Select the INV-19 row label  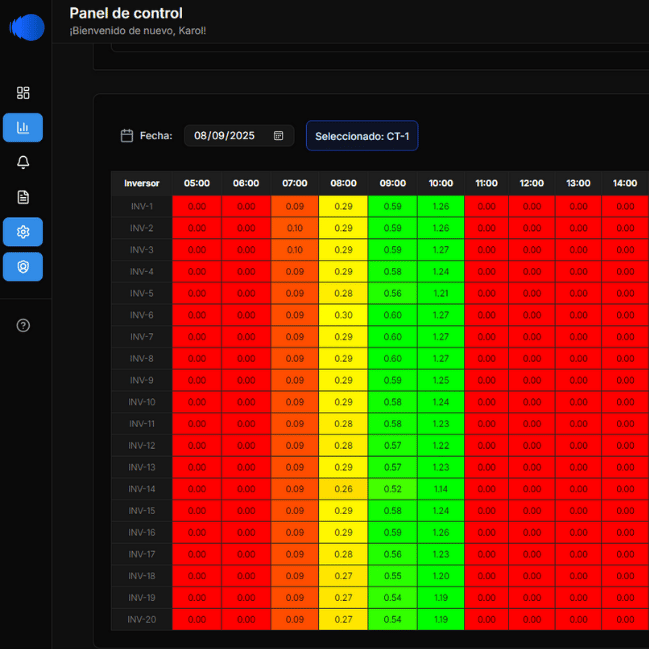[x=142, y=597]
